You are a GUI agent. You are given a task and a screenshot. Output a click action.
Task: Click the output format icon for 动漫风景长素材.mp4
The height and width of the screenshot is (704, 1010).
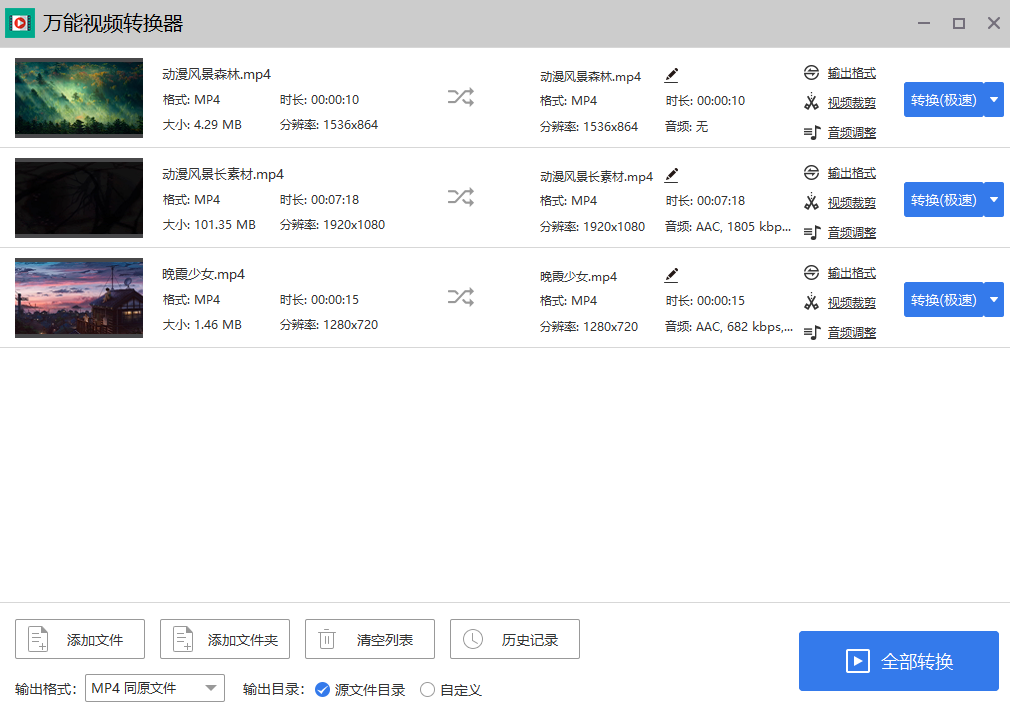coord(811,173)
